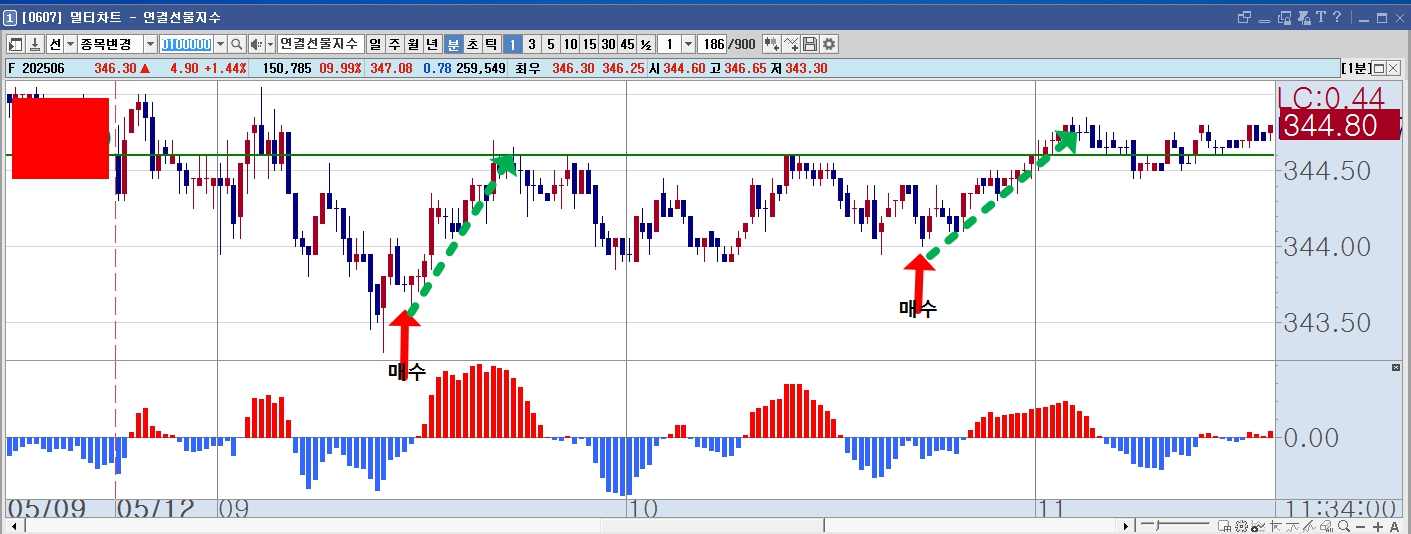1411x534 pixels.
Task: Open help with the question mark icon
Action: [1336, 17]
